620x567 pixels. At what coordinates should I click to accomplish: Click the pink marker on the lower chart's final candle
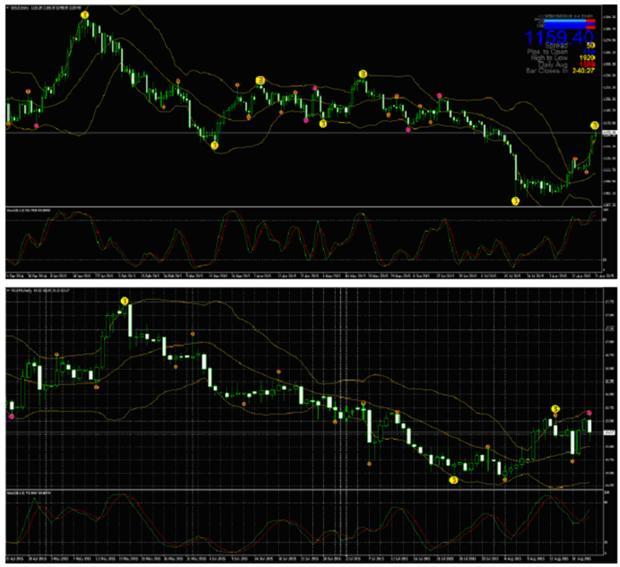click(x=589, y=413)
